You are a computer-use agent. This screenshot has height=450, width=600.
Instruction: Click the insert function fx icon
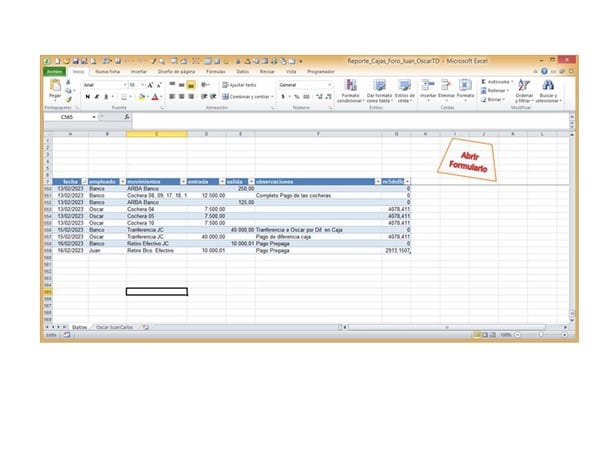pos(127,117)
